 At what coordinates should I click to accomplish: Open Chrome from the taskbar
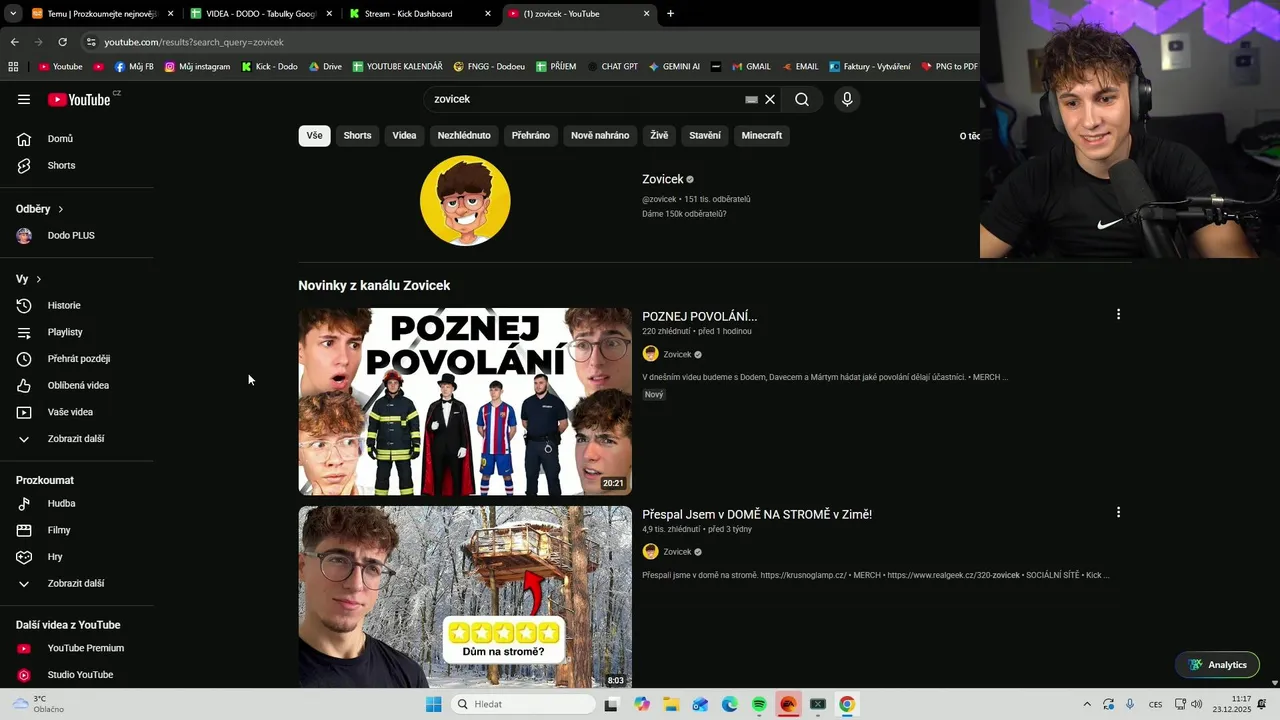tap(847, 704)
